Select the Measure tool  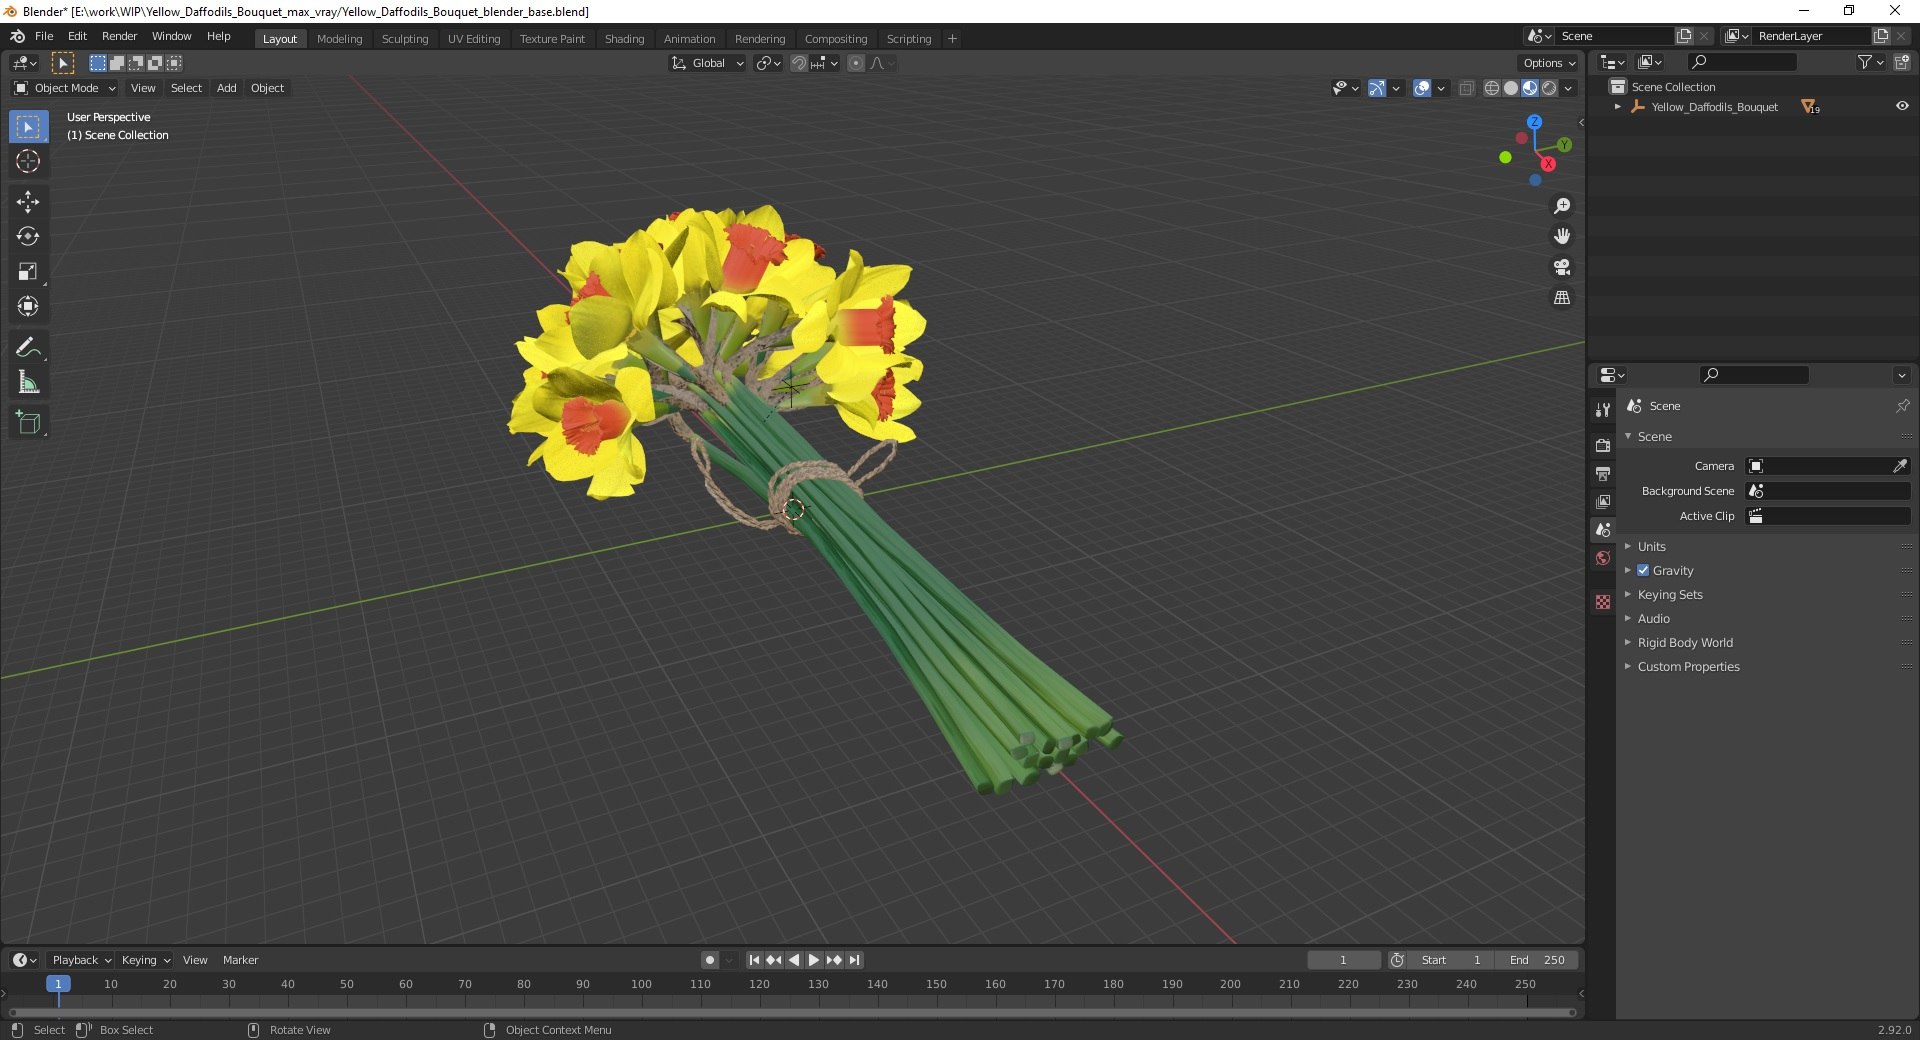click(x=28, y=383)
